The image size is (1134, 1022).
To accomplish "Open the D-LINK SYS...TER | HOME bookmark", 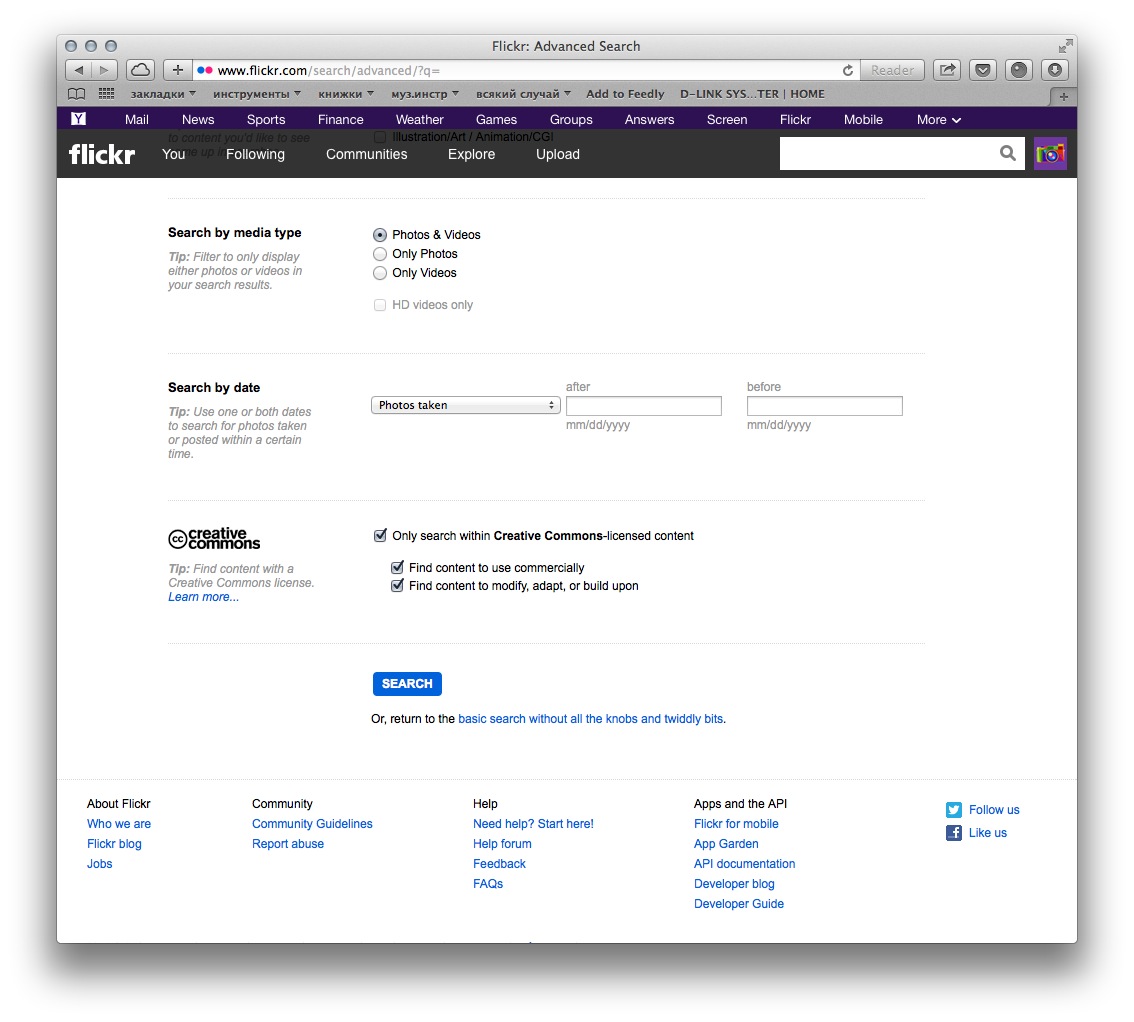I will tap(752, 94).
